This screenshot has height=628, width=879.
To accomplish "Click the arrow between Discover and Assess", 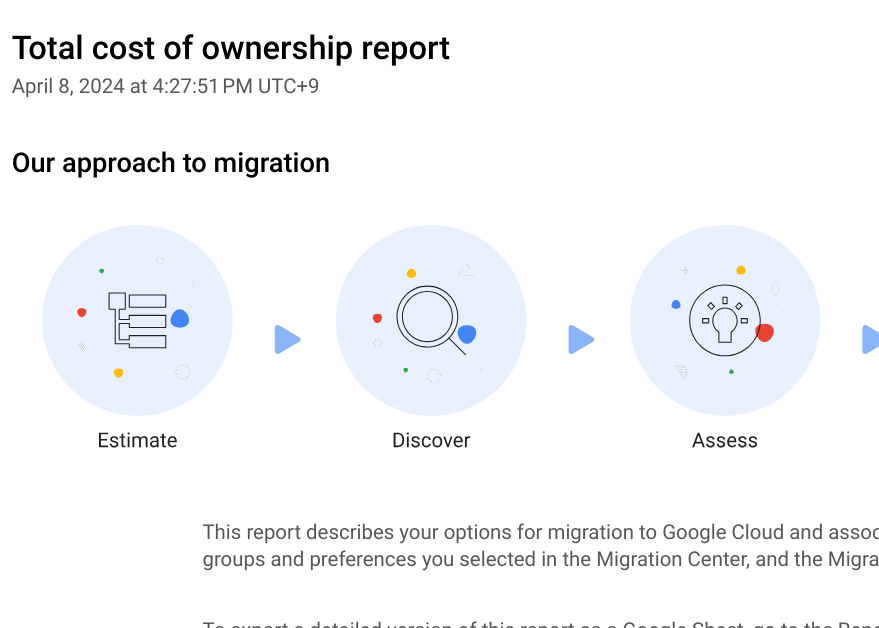I will click(581, 339).
